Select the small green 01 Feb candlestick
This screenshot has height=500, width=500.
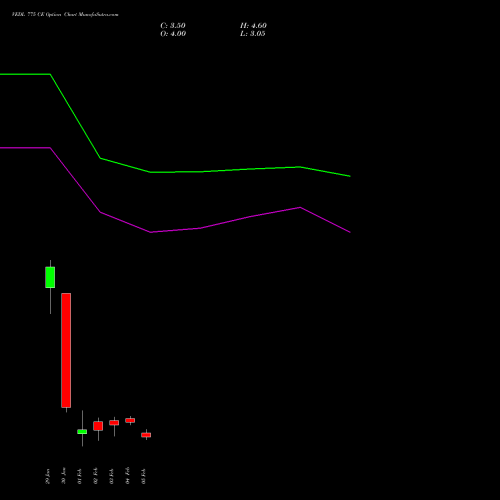point(82,432)
